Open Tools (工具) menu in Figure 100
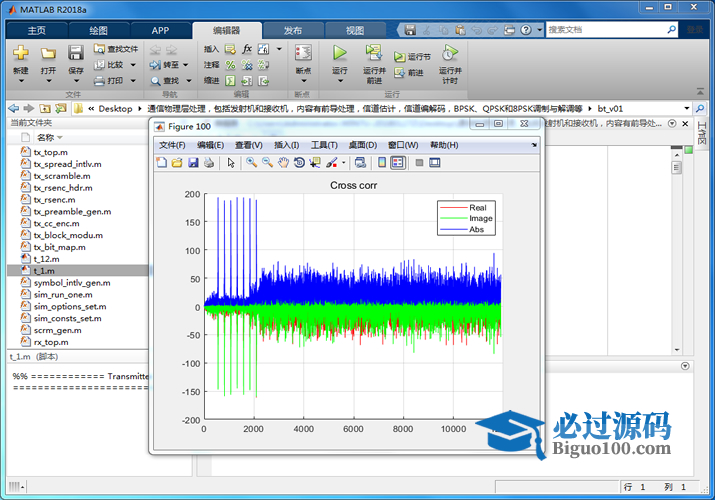 [324, 145]
